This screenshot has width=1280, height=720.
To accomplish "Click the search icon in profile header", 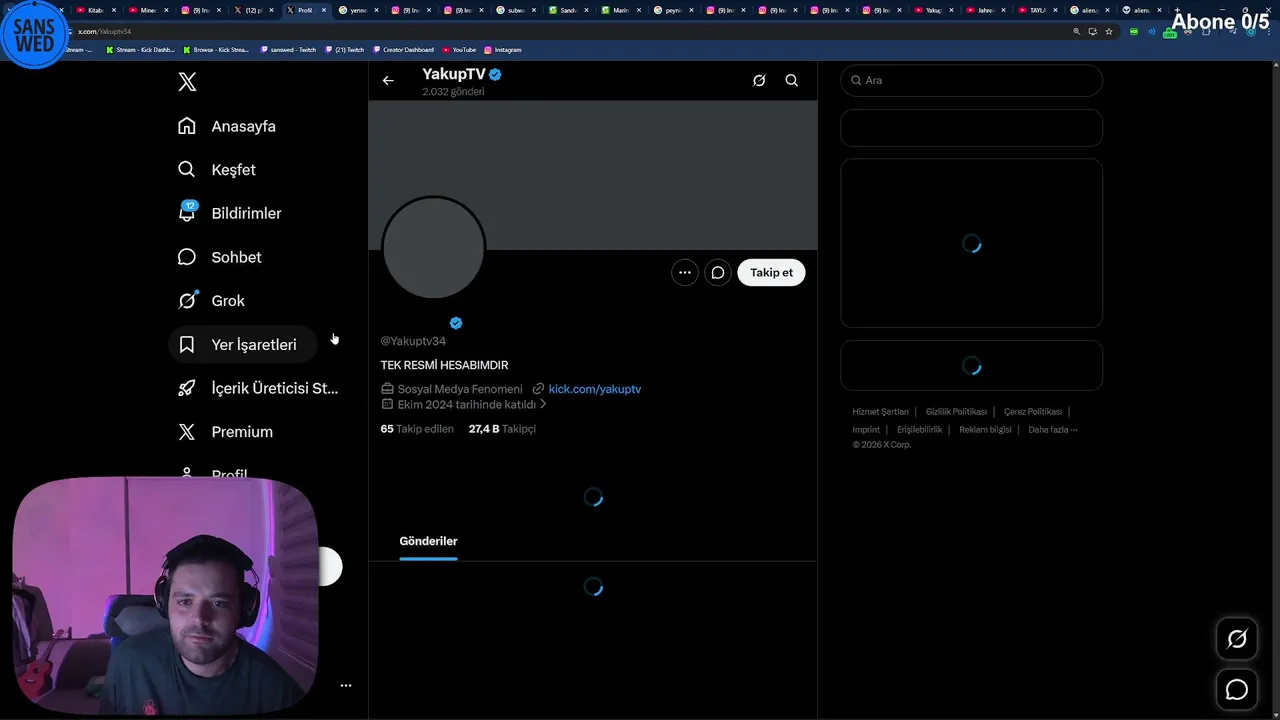I will (792, 81).
